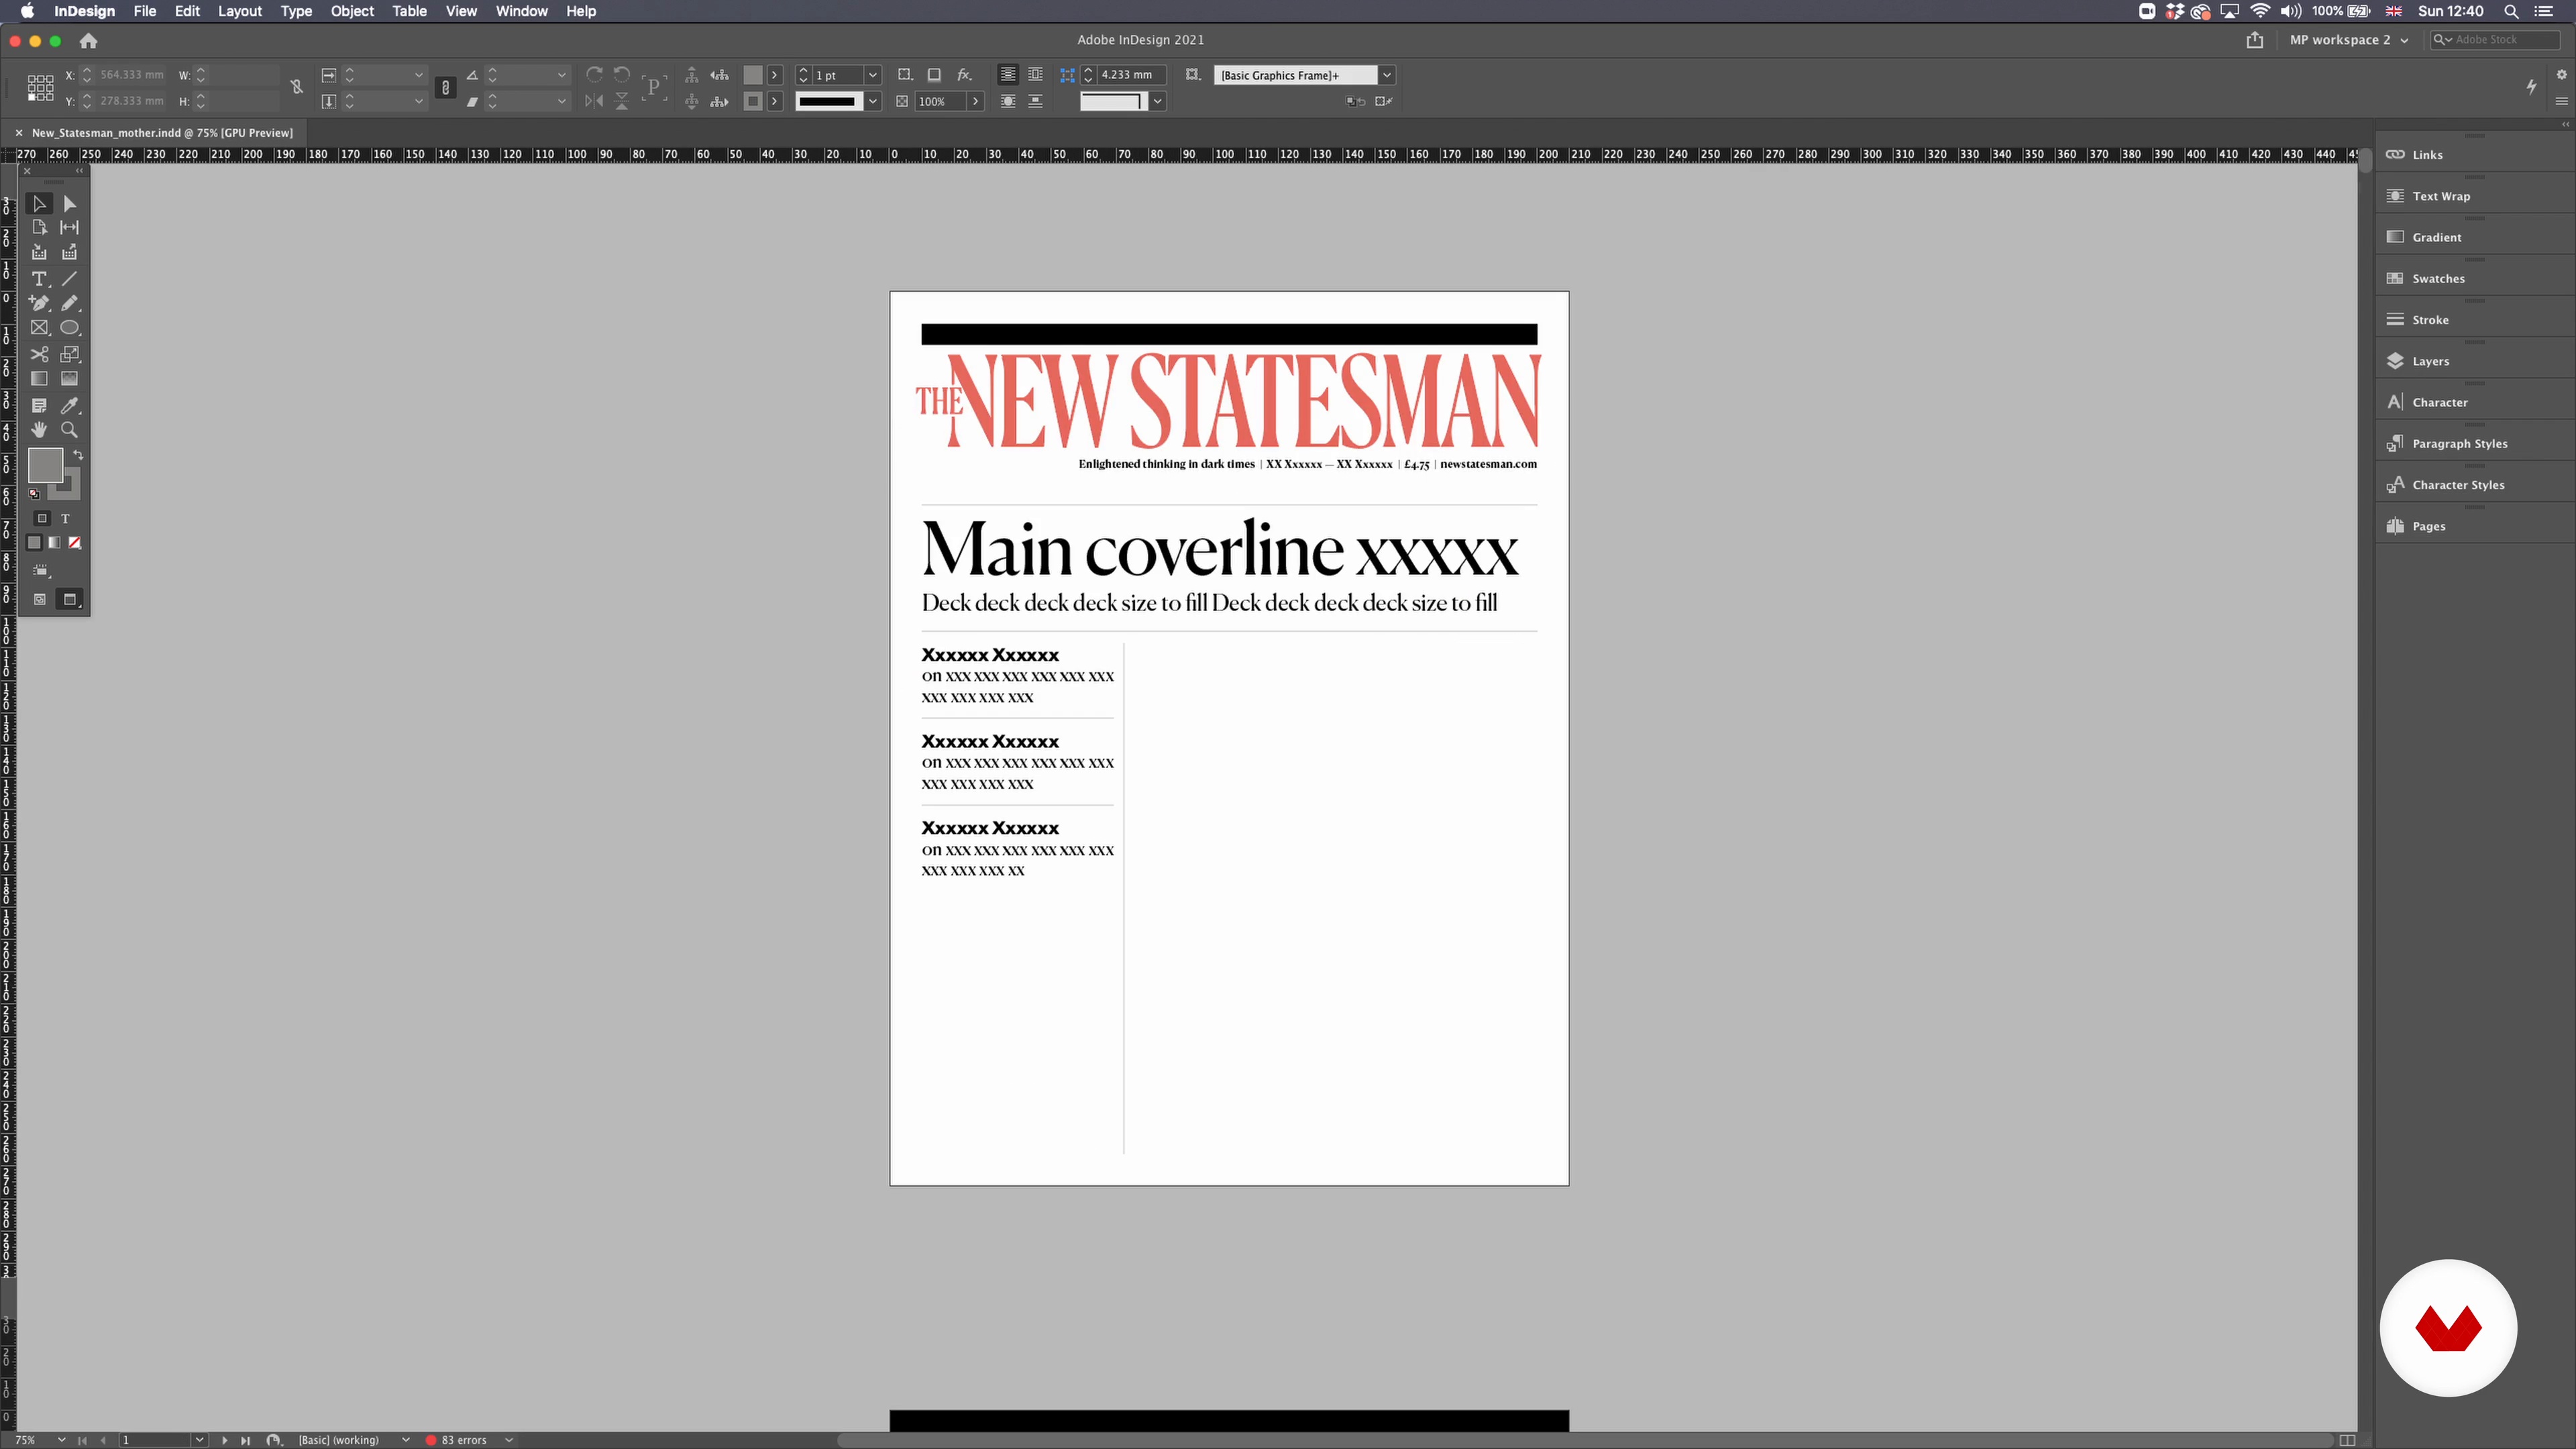The height and width of the screenshot is (1449, 2576).
Task: Swap fill and stroke arrows
Action: pyautogui.click(x=78, y=455)
